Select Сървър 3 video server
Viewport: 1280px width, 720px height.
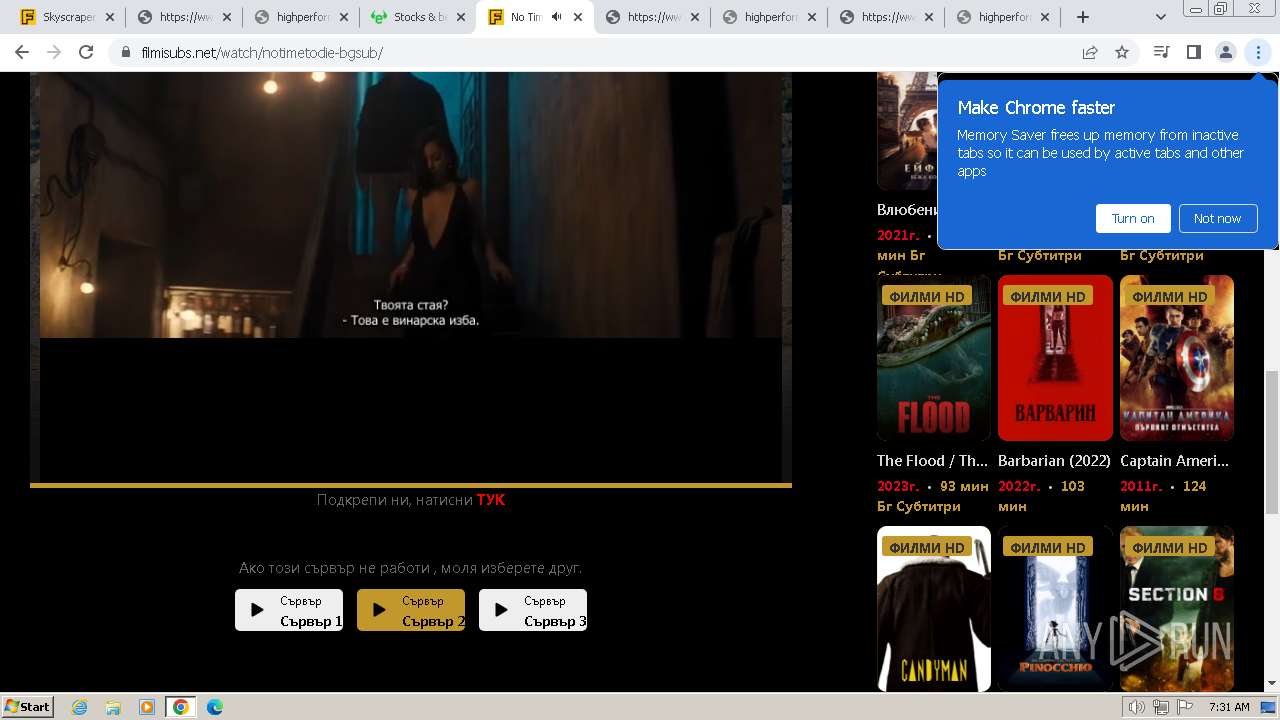point(533,610)
